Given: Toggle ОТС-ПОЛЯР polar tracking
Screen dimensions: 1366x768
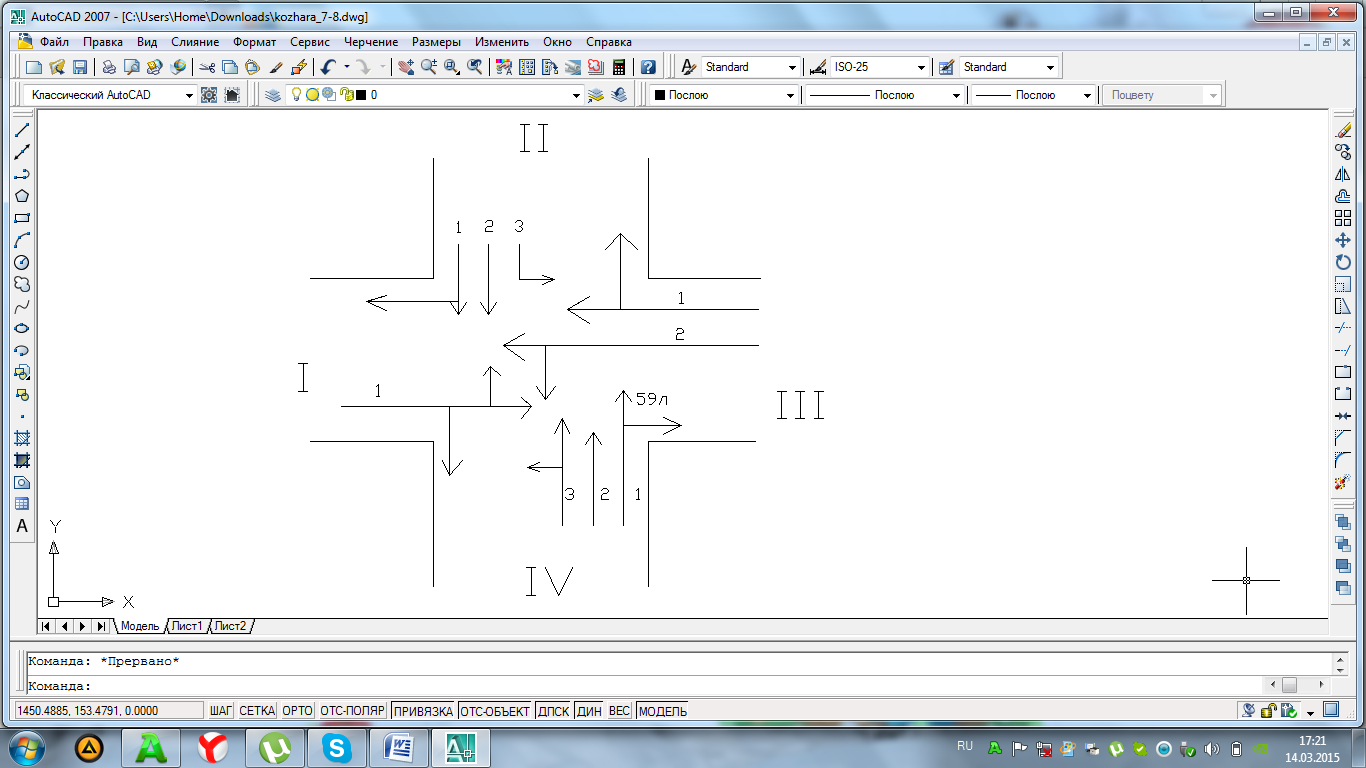Looking at the screenshot, I should point(352,711).
